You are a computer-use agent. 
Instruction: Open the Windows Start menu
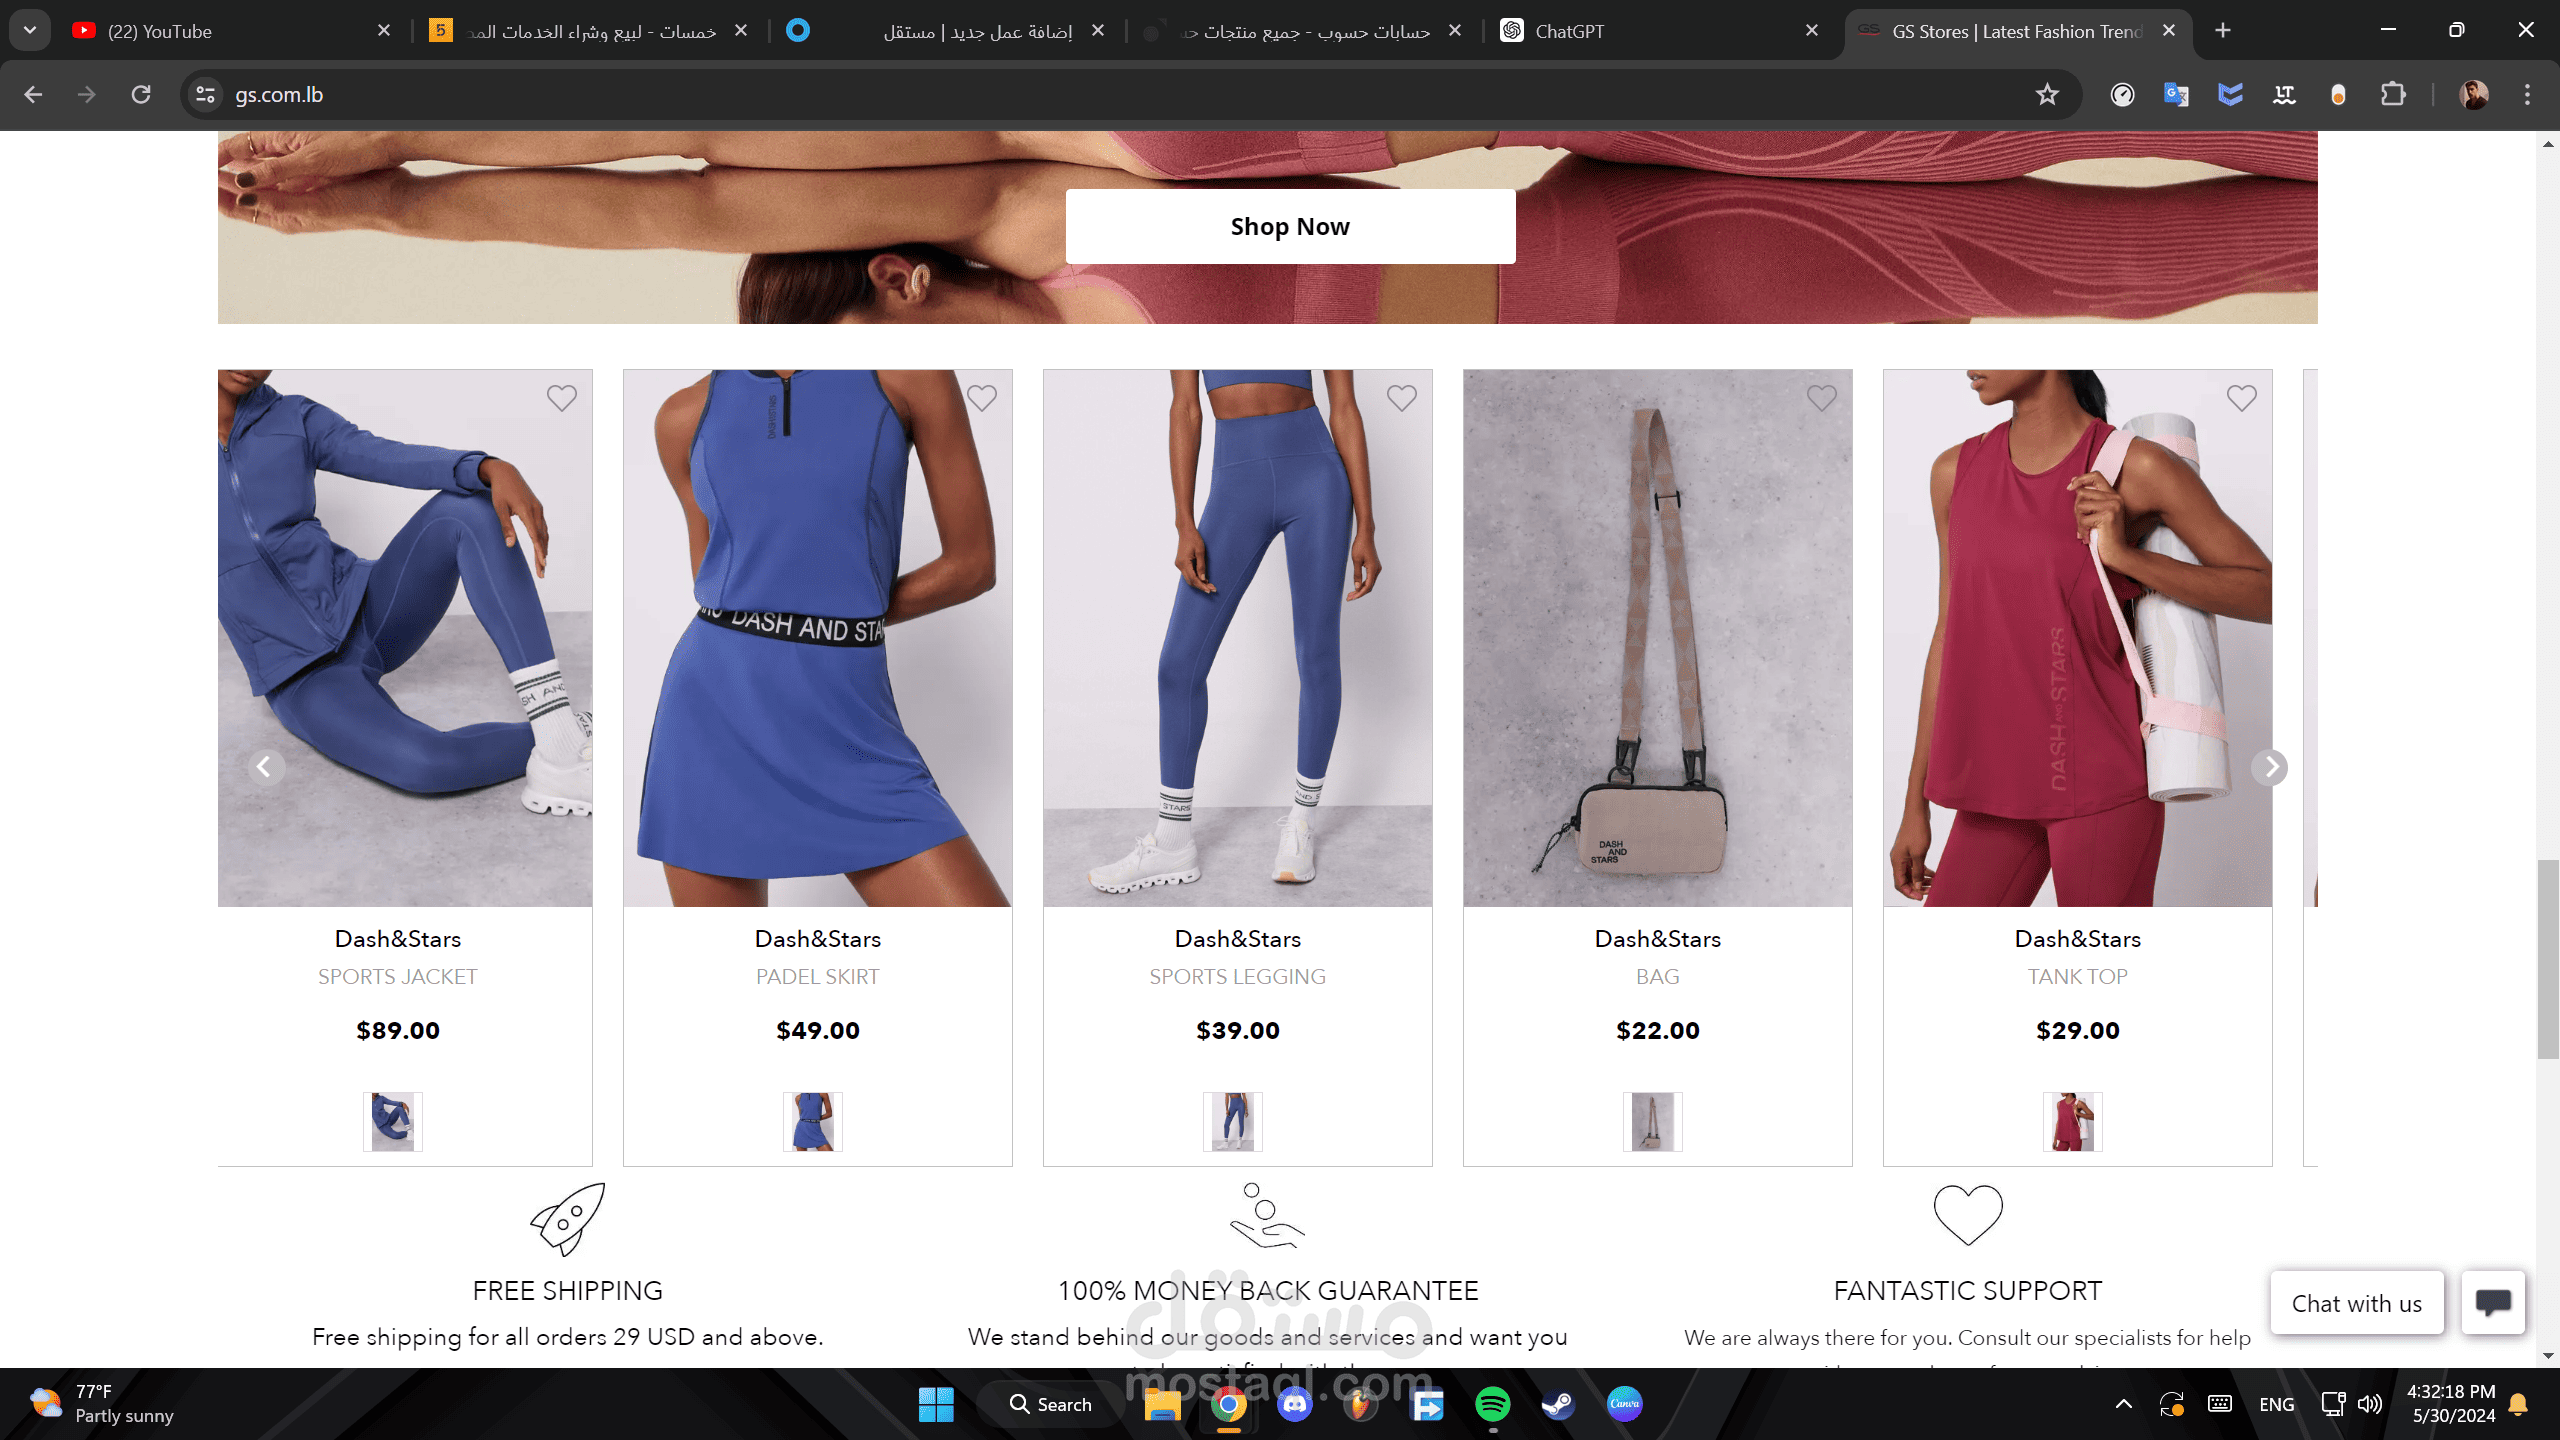(x=936, y=1405)
